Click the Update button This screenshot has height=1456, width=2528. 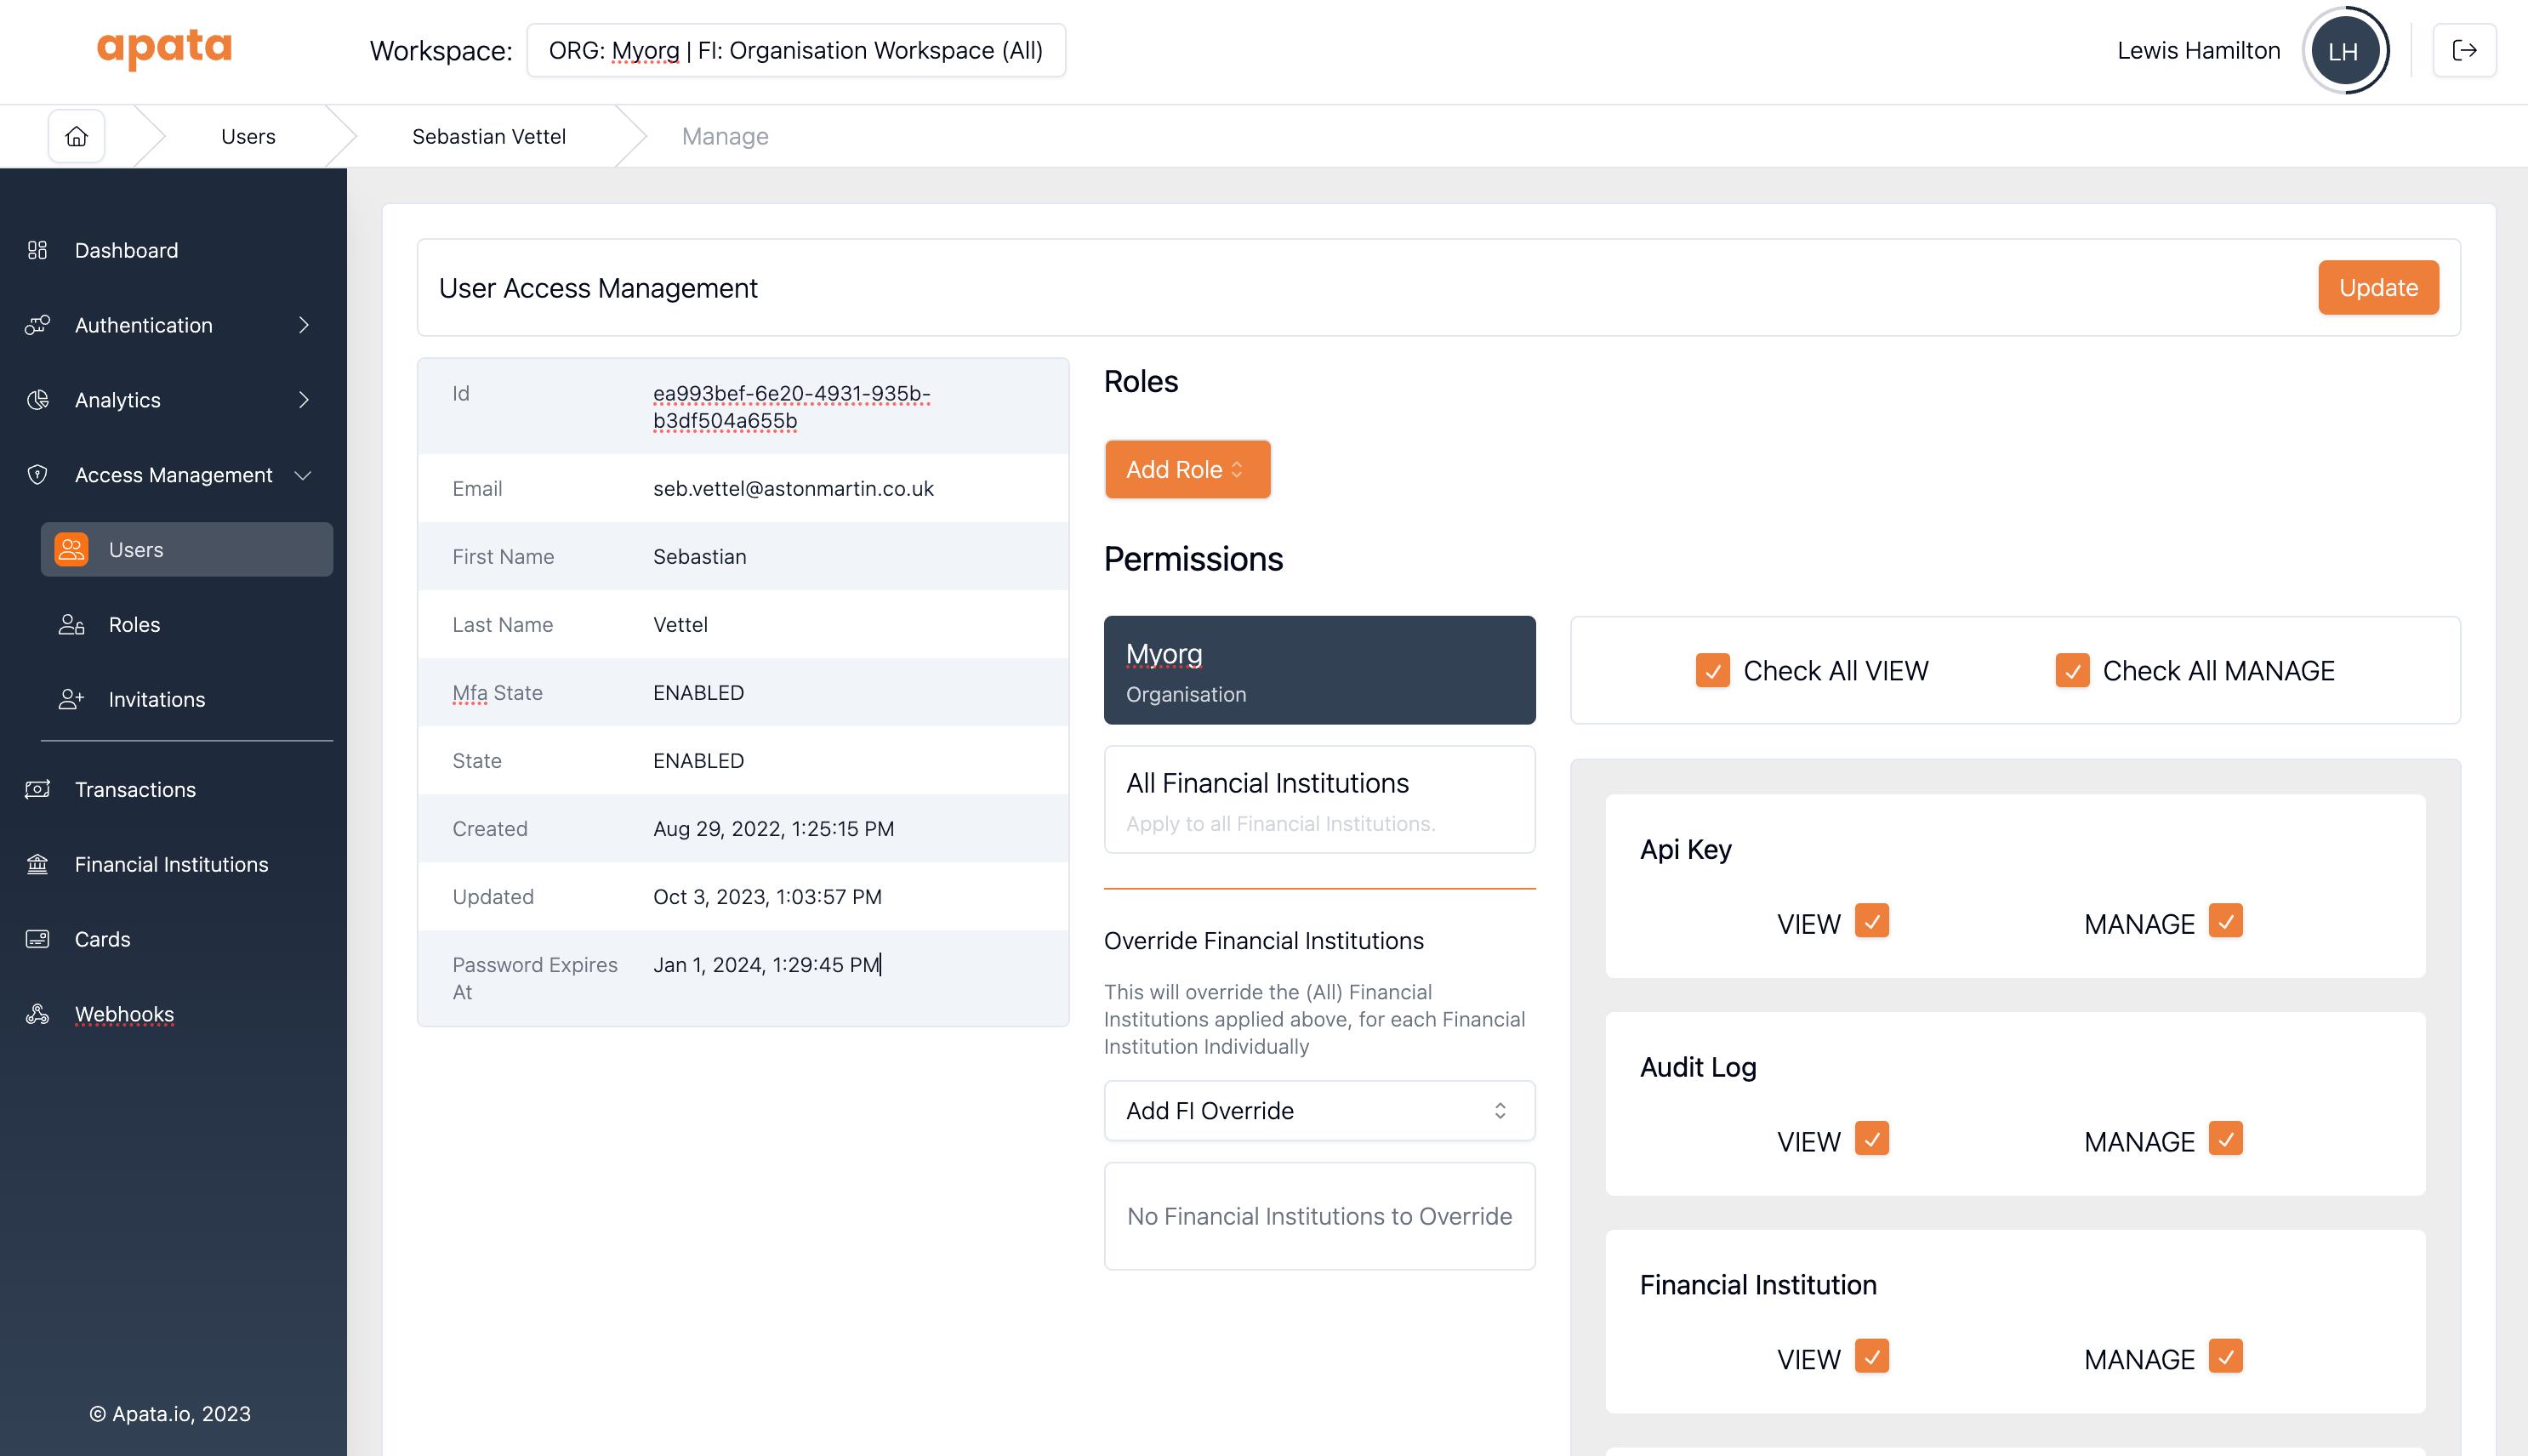(x=2377, y=288)
